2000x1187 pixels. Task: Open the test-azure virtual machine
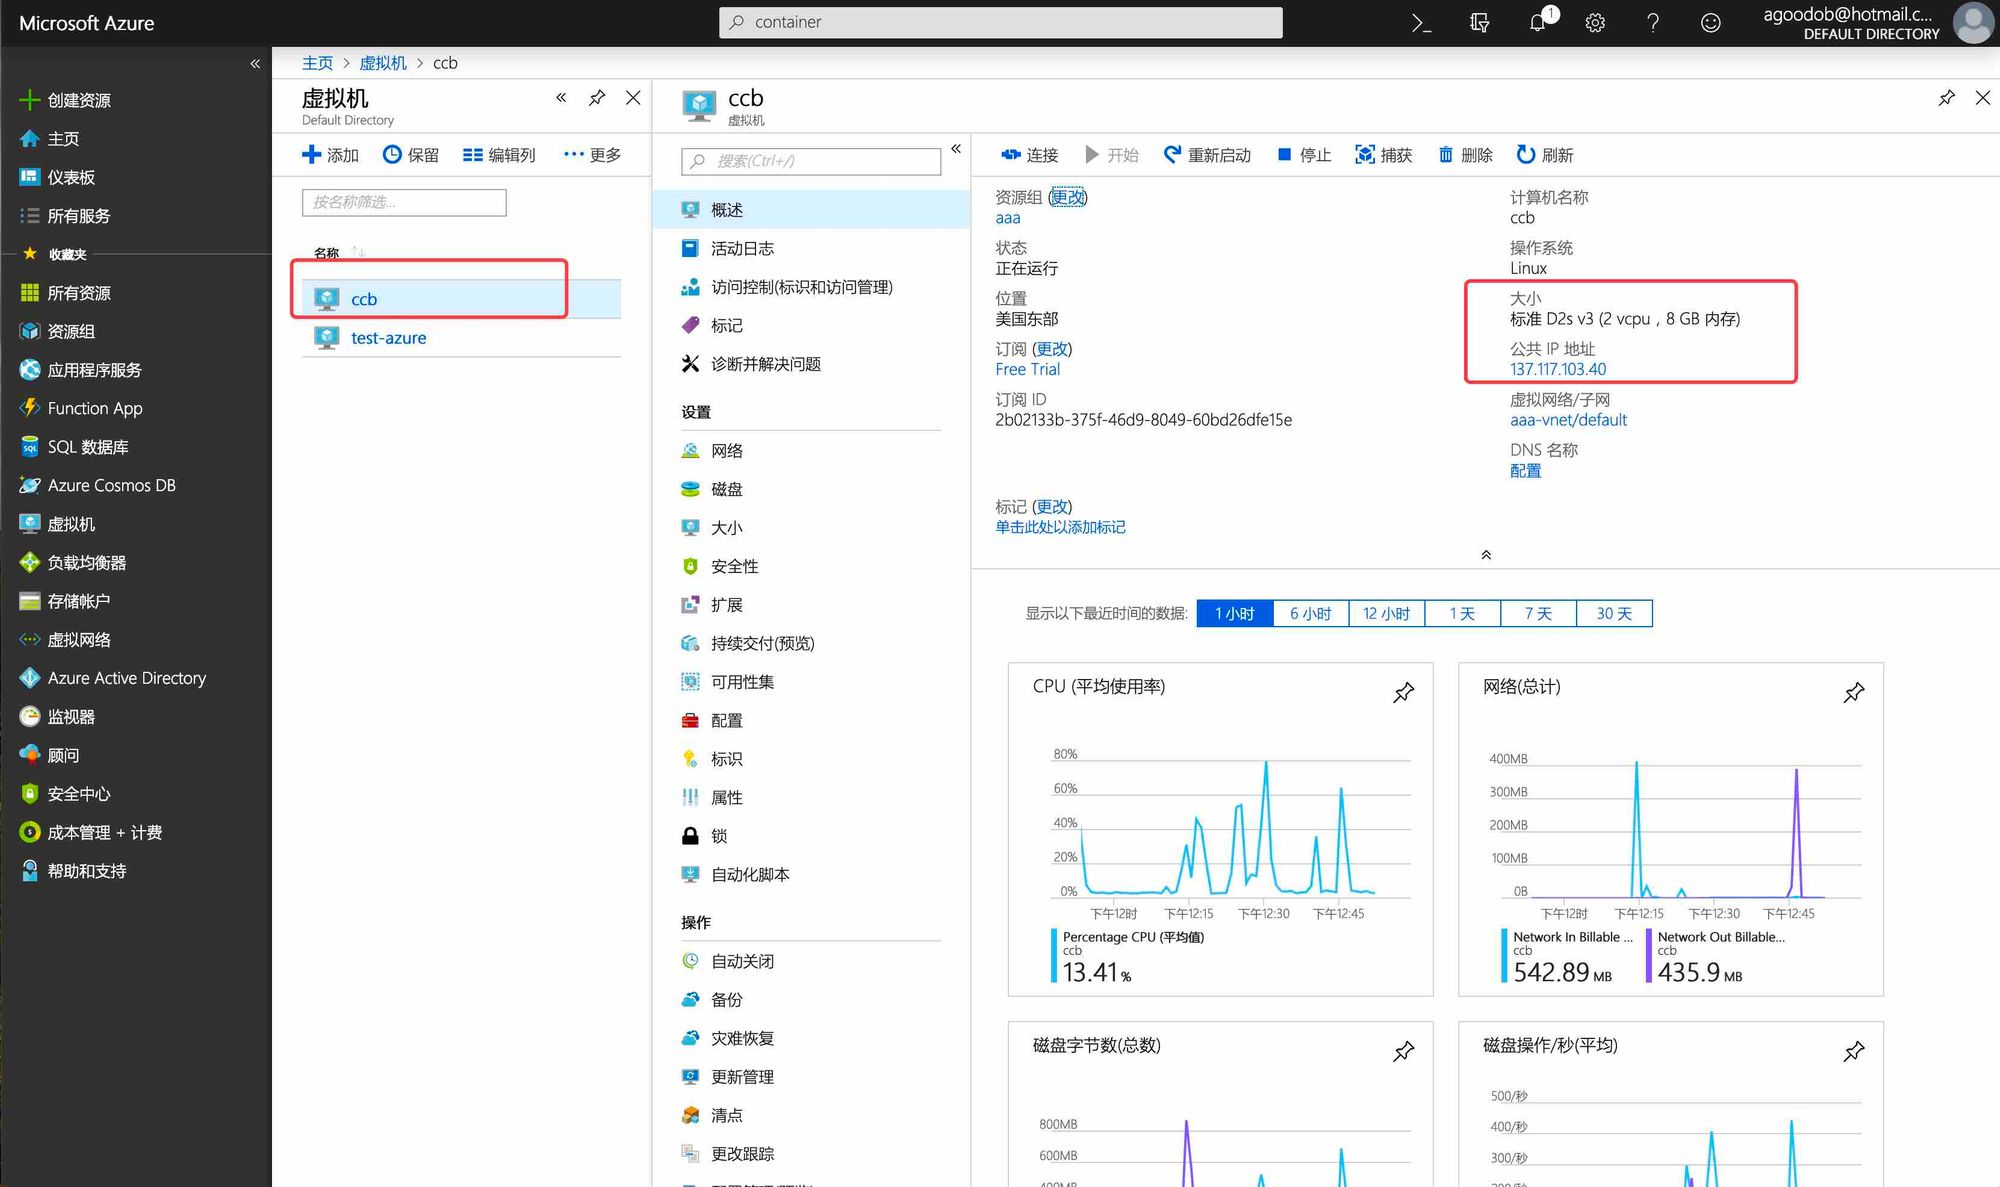[x=388, y=338]
